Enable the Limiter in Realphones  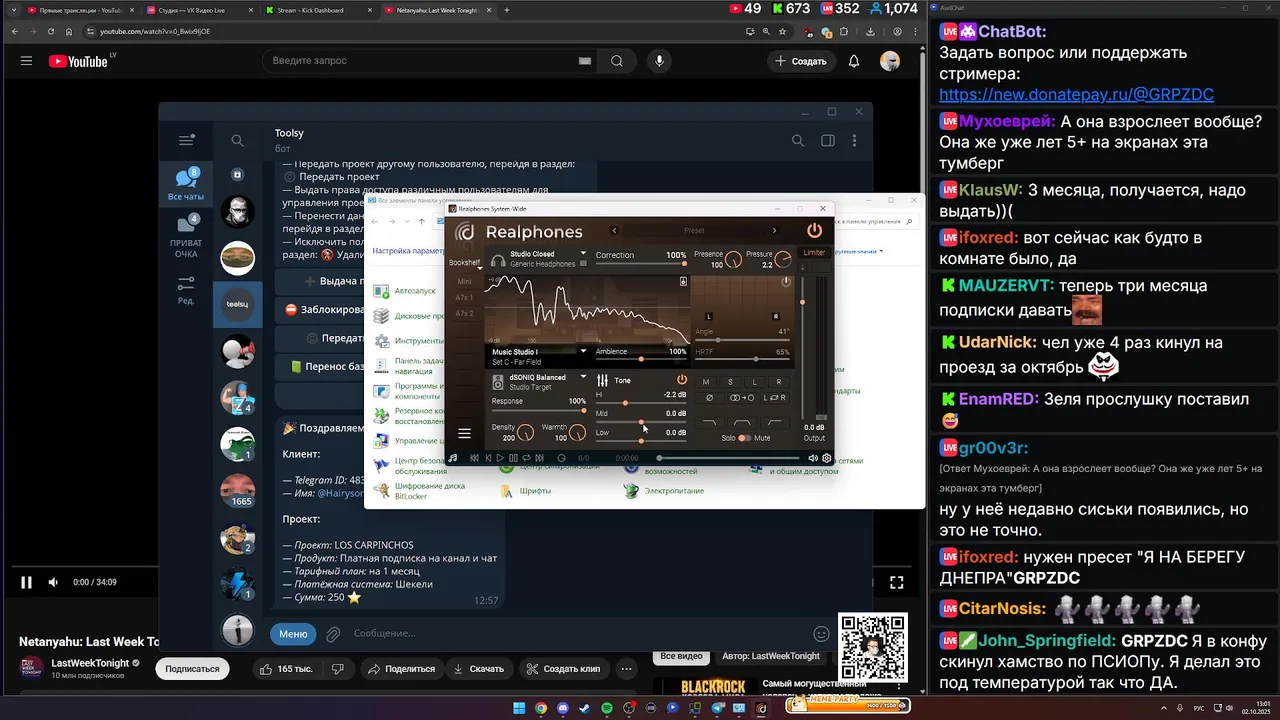(814, 252)
